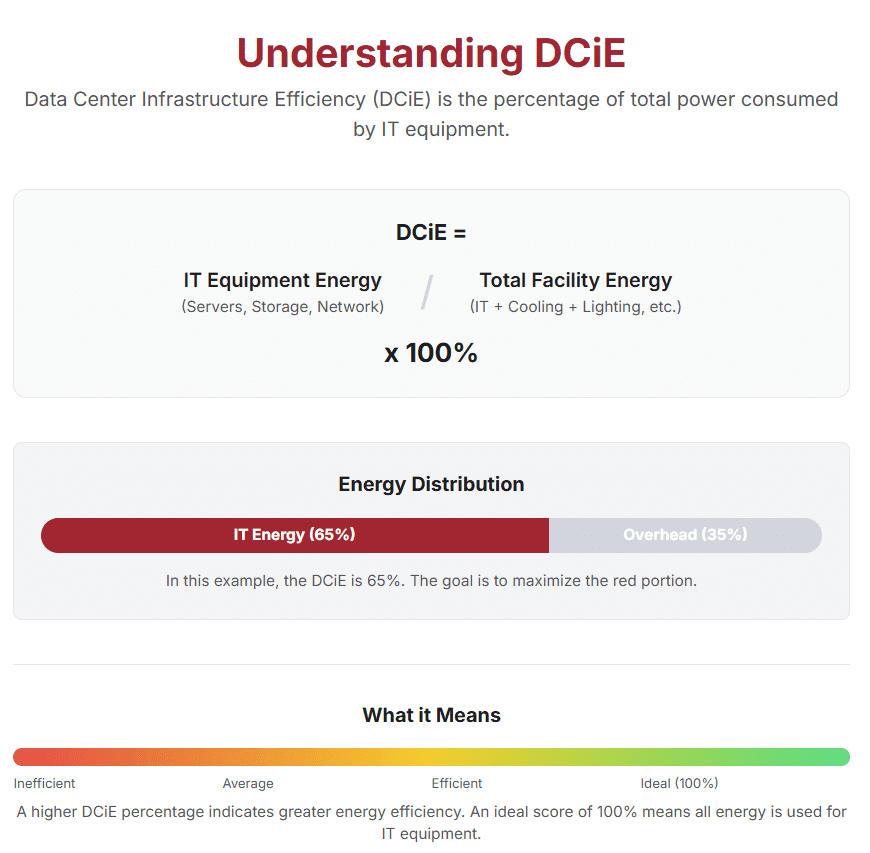Select the DCiE definition paragraph under the title

pos(431,114)
